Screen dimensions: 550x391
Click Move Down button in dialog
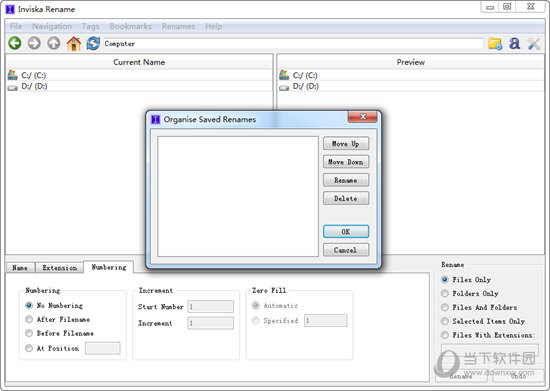(x=346, y=162)
